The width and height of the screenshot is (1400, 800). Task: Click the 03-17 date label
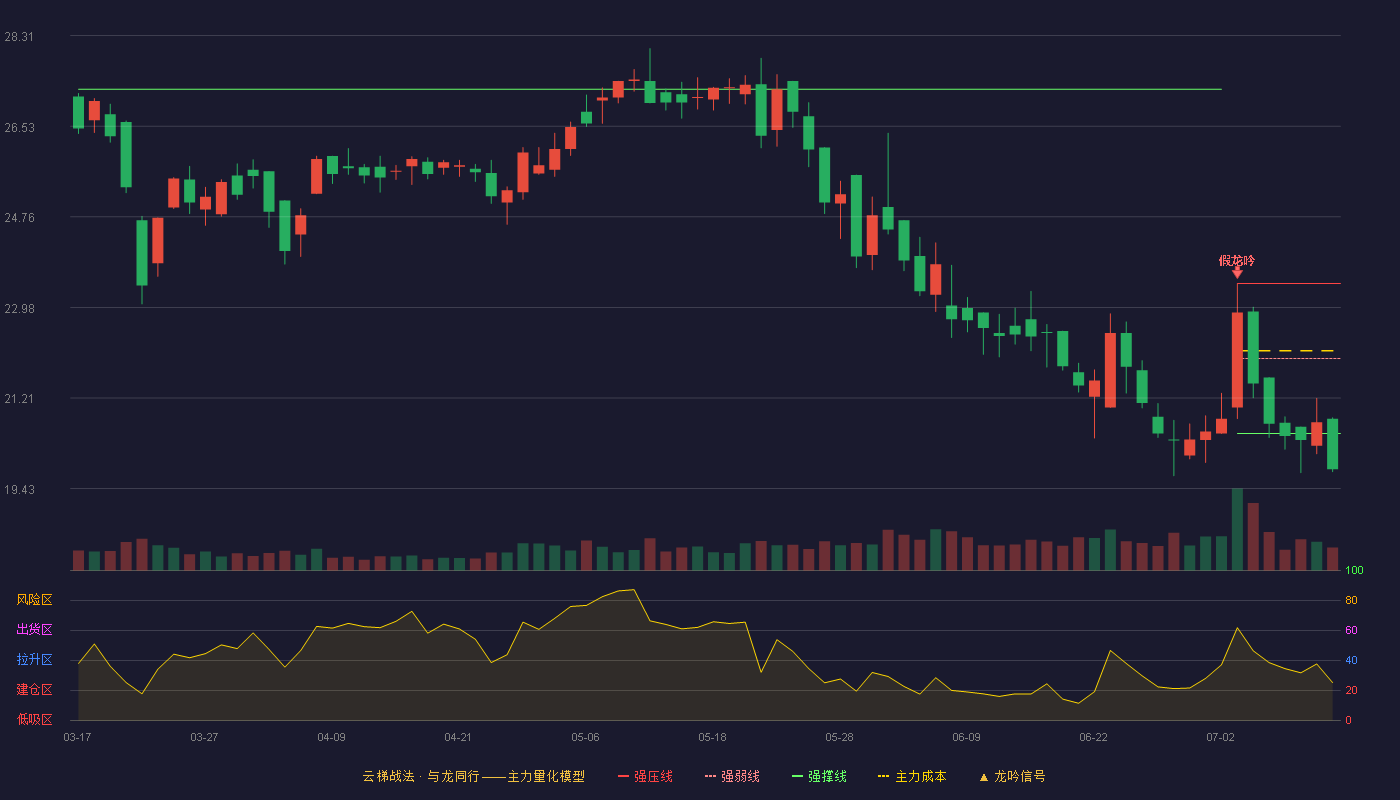click(77, 737)
